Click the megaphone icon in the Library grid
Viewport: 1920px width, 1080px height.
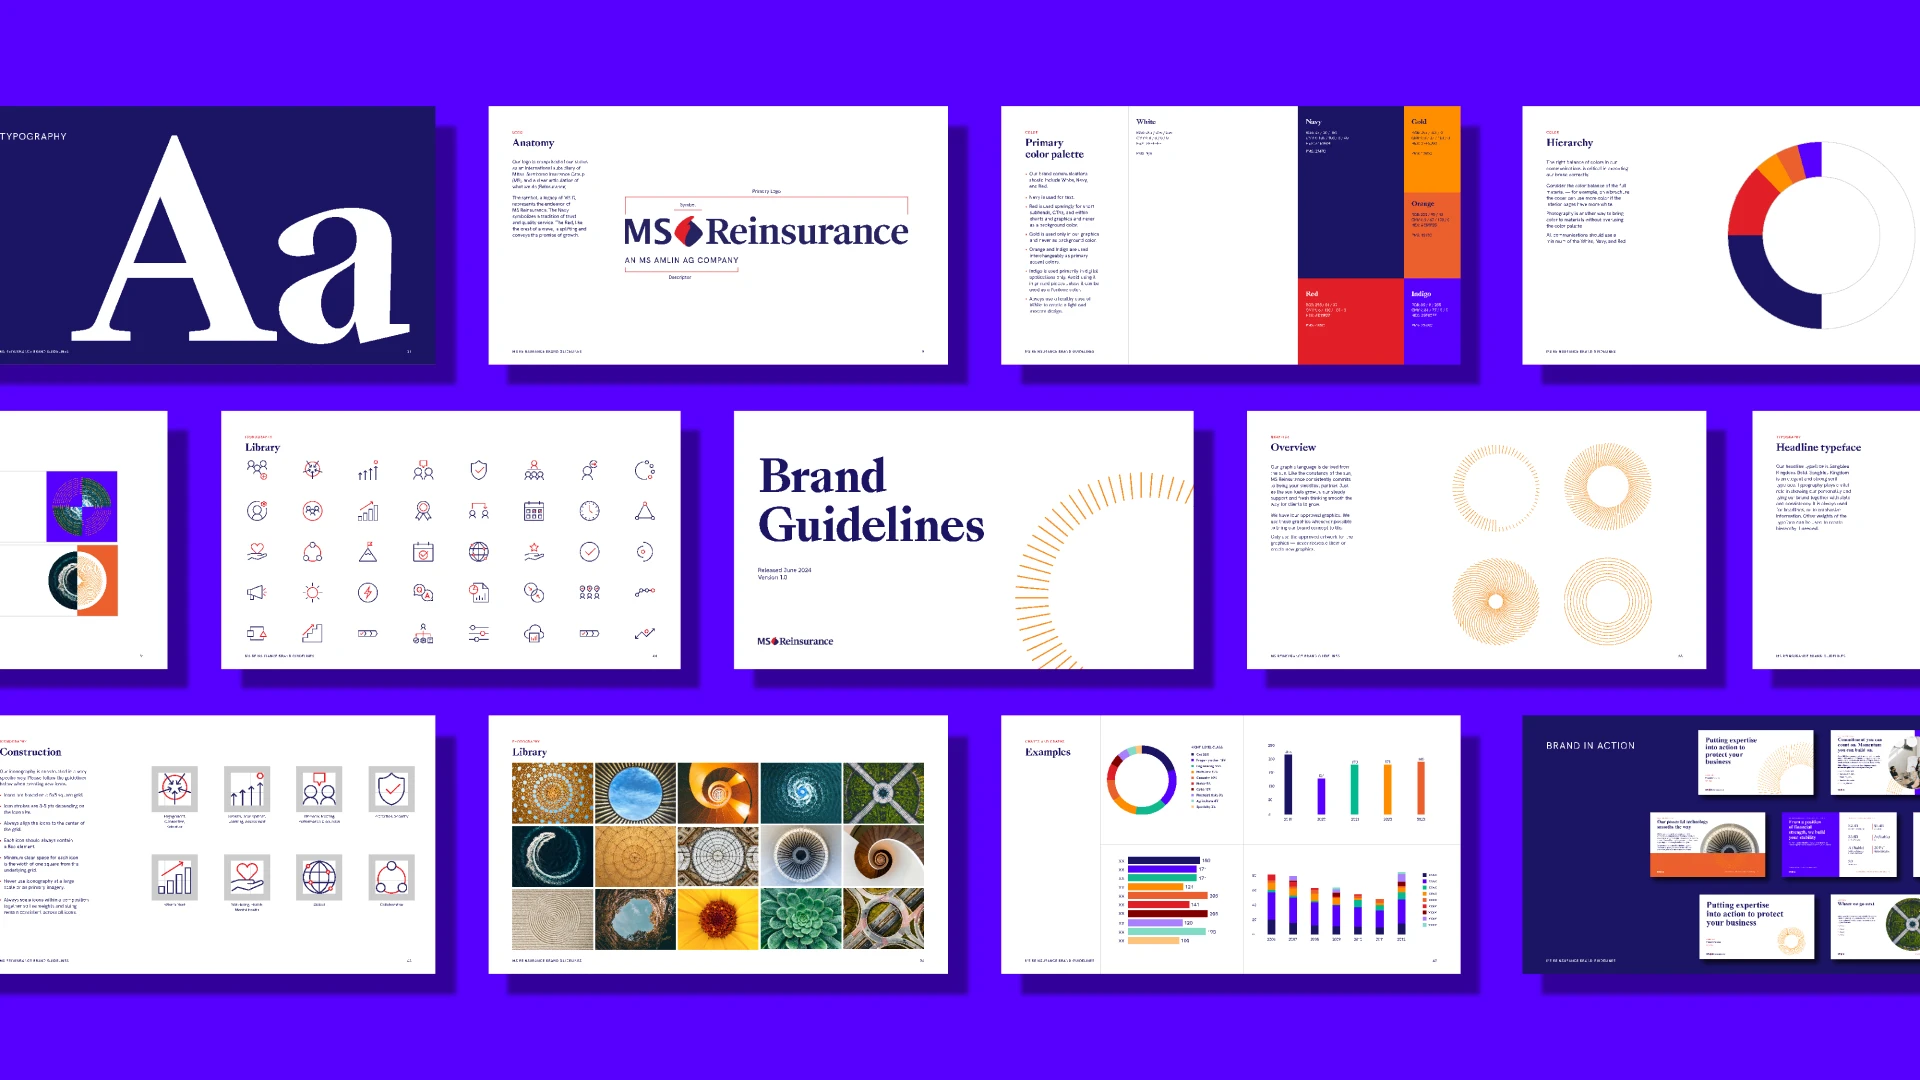coord(257,593)
